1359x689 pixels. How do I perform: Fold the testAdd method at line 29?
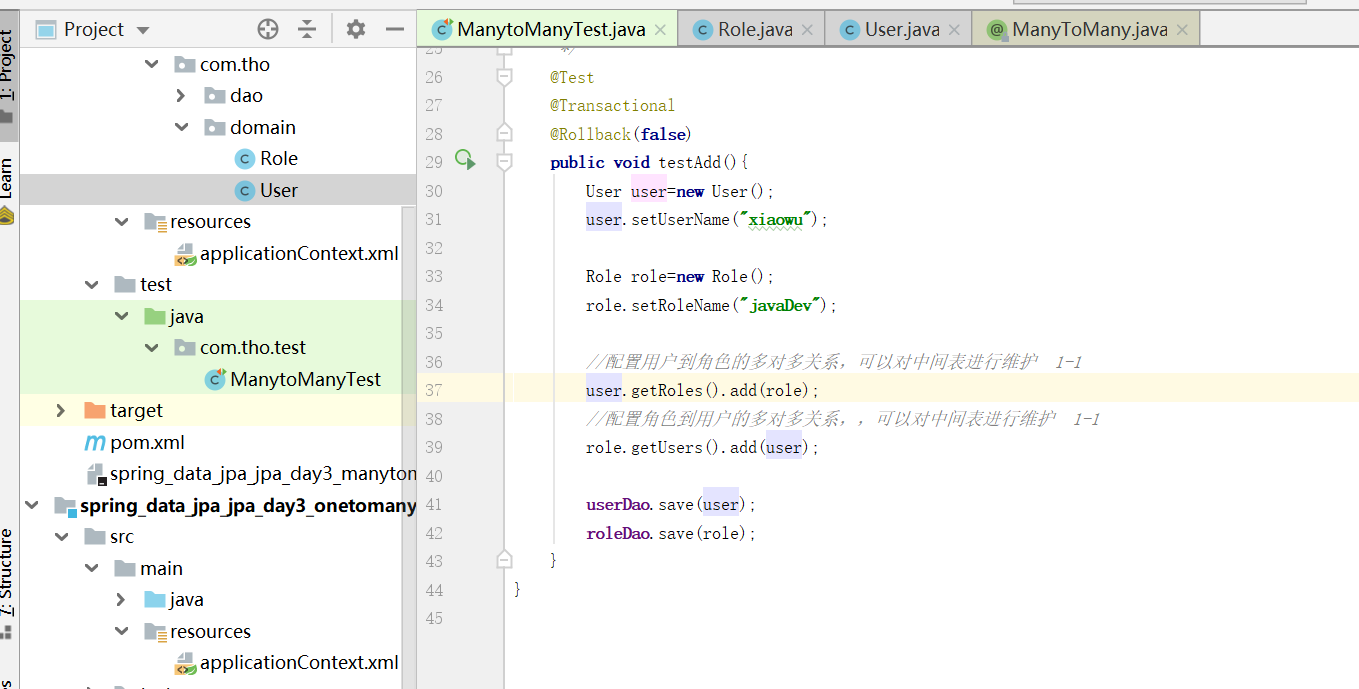point(504,161)
